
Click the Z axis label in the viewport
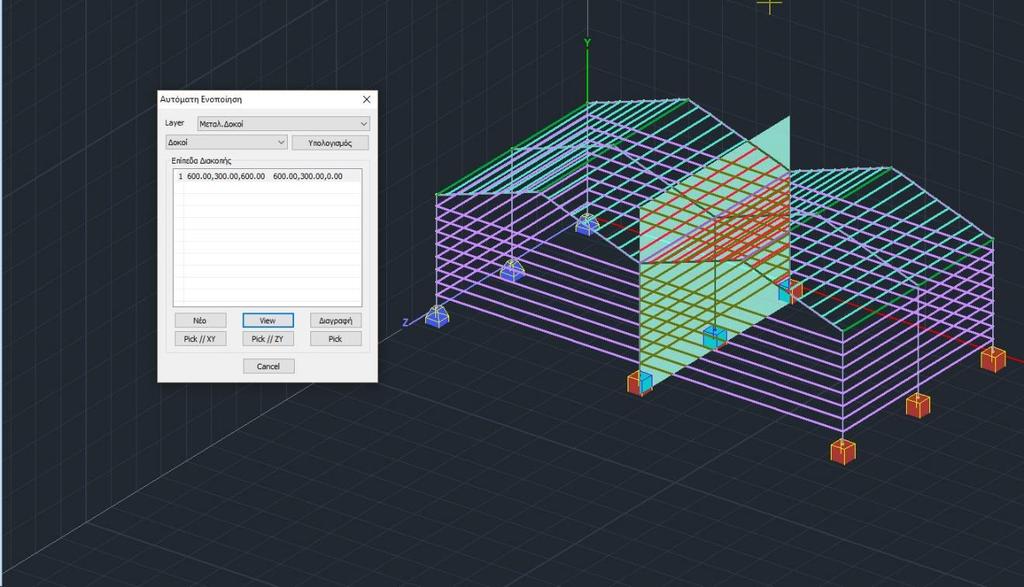point(406,322)
